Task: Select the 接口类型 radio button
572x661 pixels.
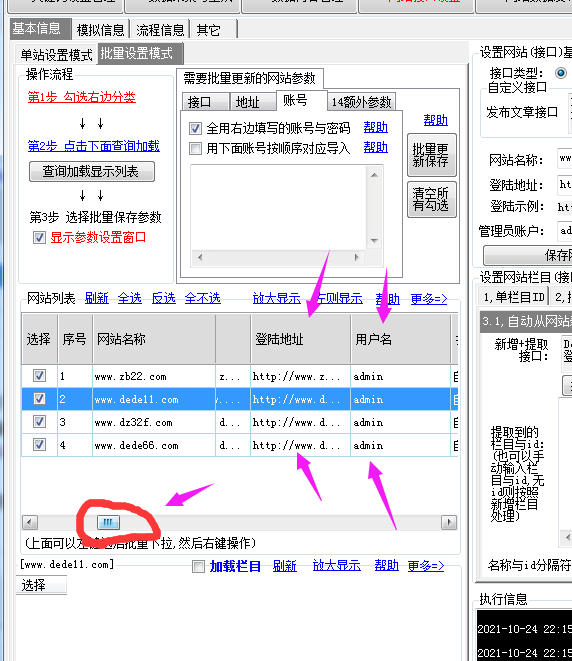Action: click(x=561, y=73)
